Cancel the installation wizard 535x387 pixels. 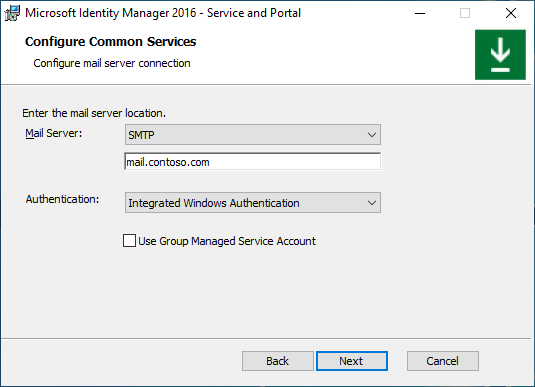point(443,361)
